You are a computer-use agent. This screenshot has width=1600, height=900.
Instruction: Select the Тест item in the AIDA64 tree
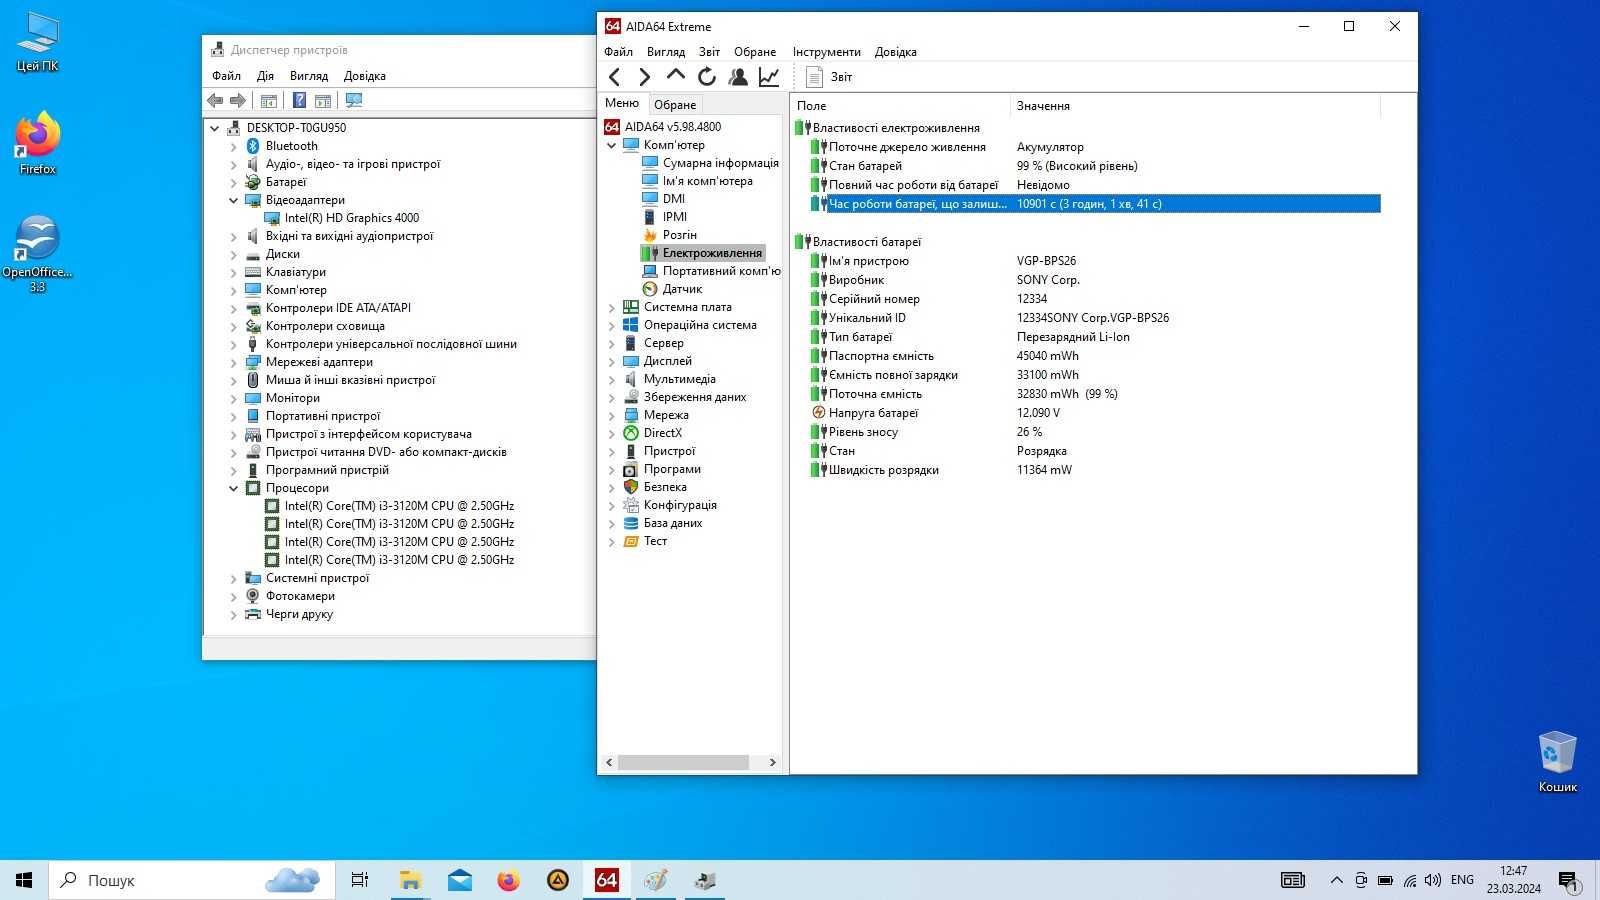[655, 541]
